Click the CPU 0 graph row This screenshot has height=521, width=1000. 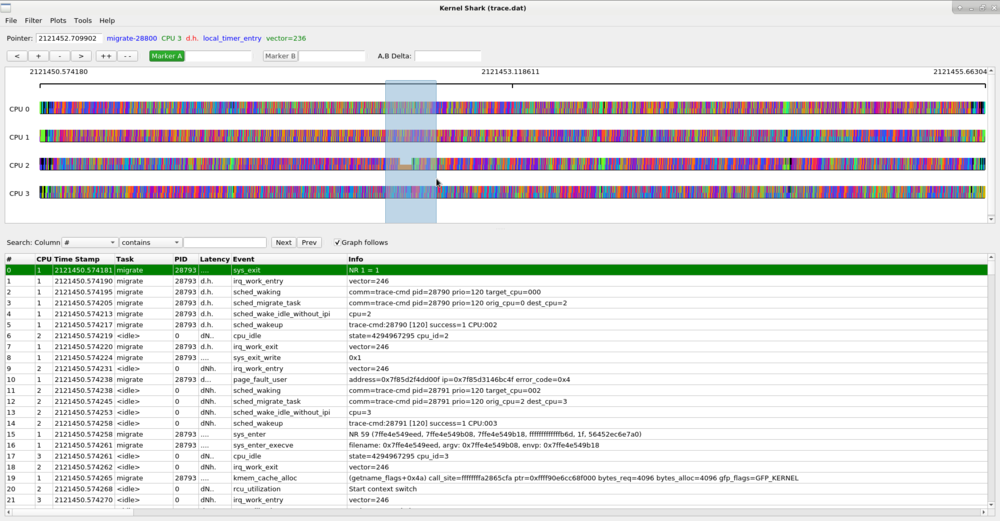click(x=512, y=108)
